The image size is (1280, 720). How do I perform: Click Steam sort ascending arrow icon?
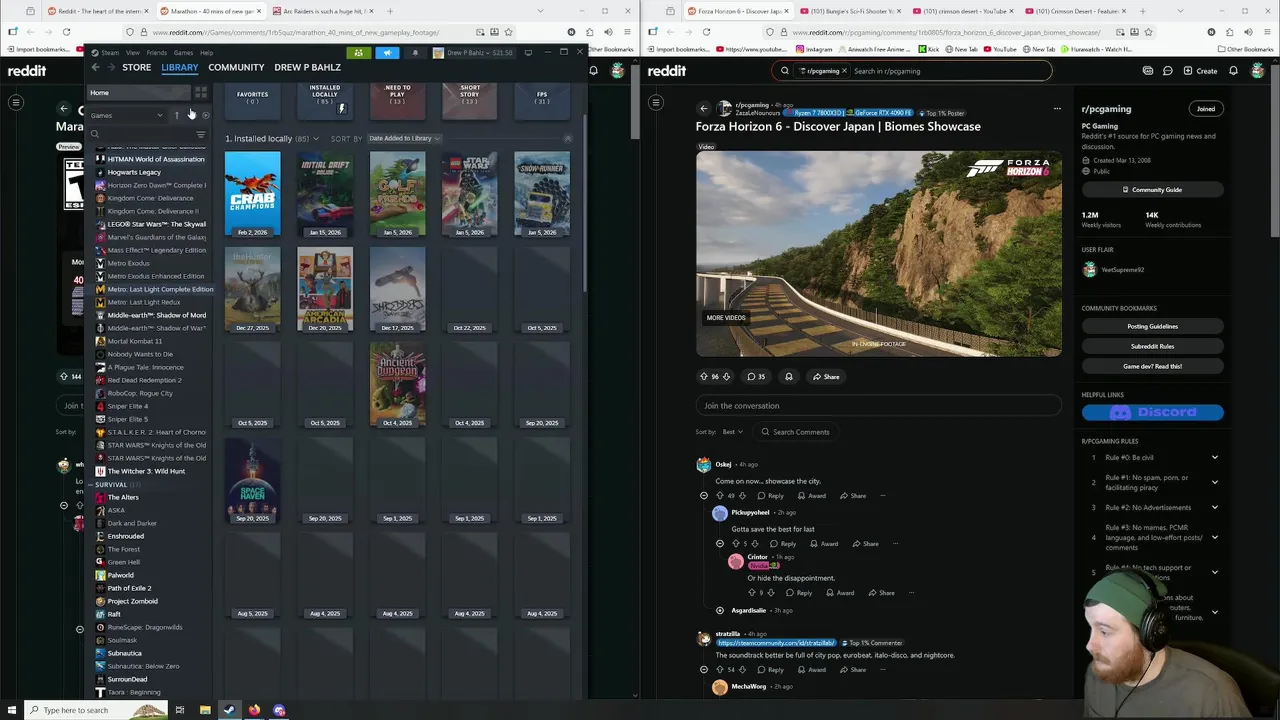[x=177, y=115]
